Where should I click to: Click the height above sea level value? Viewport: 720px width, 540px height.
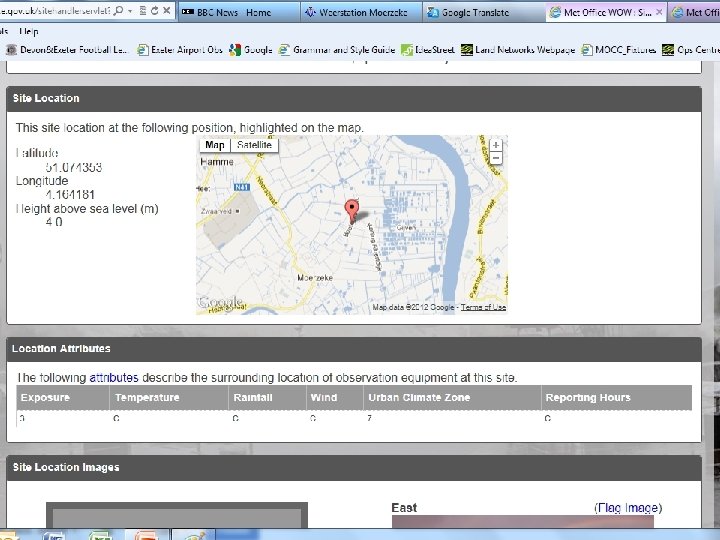[x=54, y=222]
